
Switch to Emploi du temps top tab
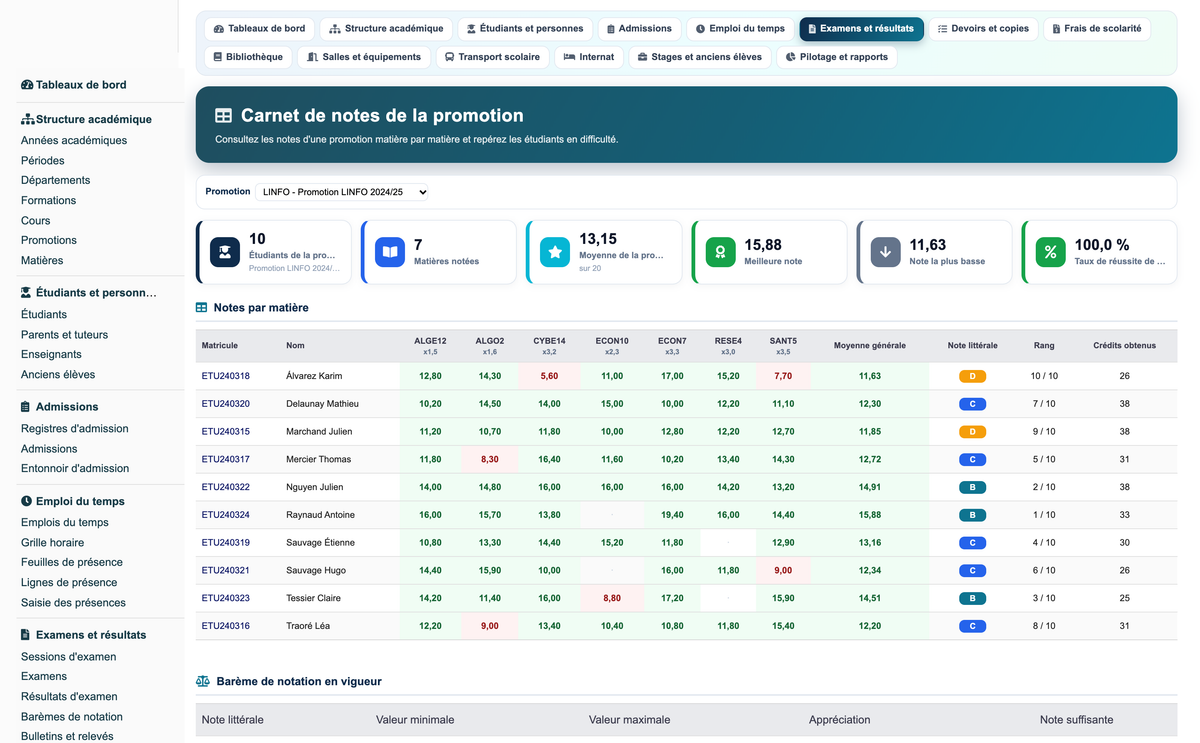coord(741,29)
